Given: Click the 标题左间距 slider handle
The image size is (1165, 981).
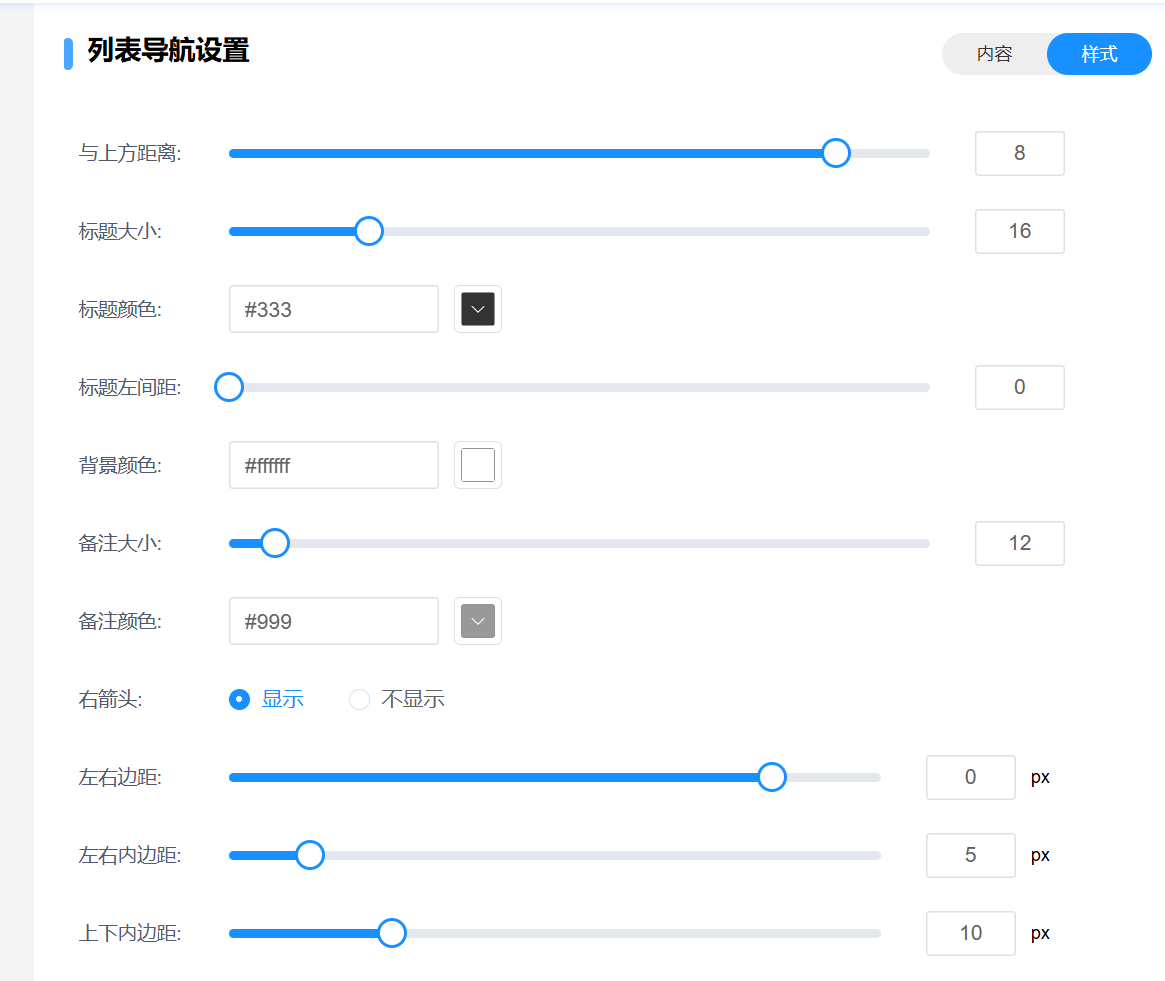Looking at the screenshot, I should coord(229,387).
